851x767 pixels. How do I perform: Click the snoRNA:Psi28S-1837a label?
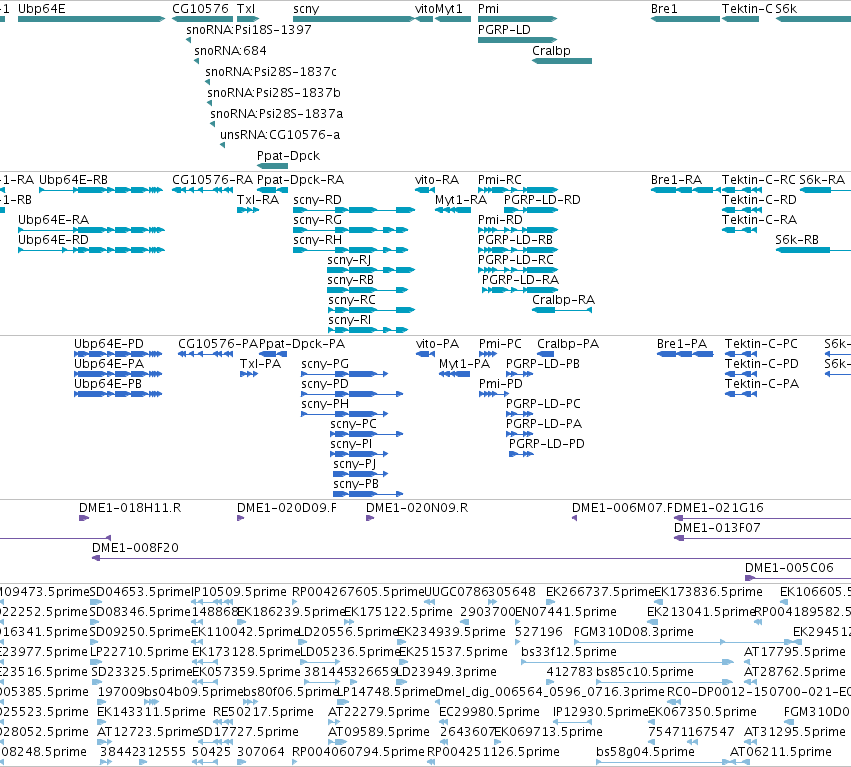[277, 114]
